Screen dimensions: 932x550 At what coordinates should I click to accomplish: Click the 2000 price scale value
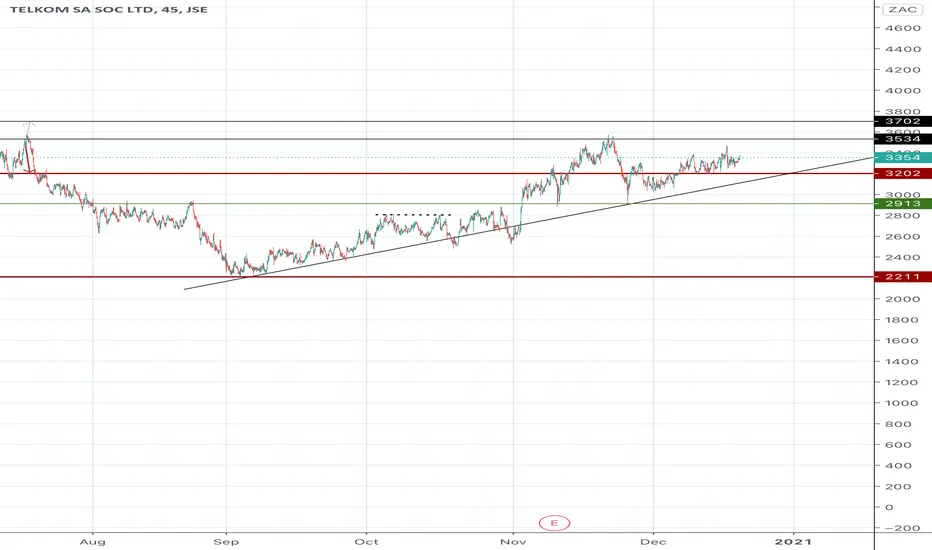pos(902,299)
